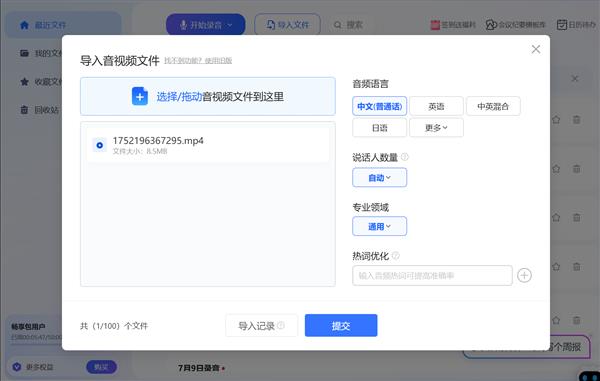Screen dimensions: 600x381
Task: Click the microphone 开始录音 button
Action: (x=205, y=25)
